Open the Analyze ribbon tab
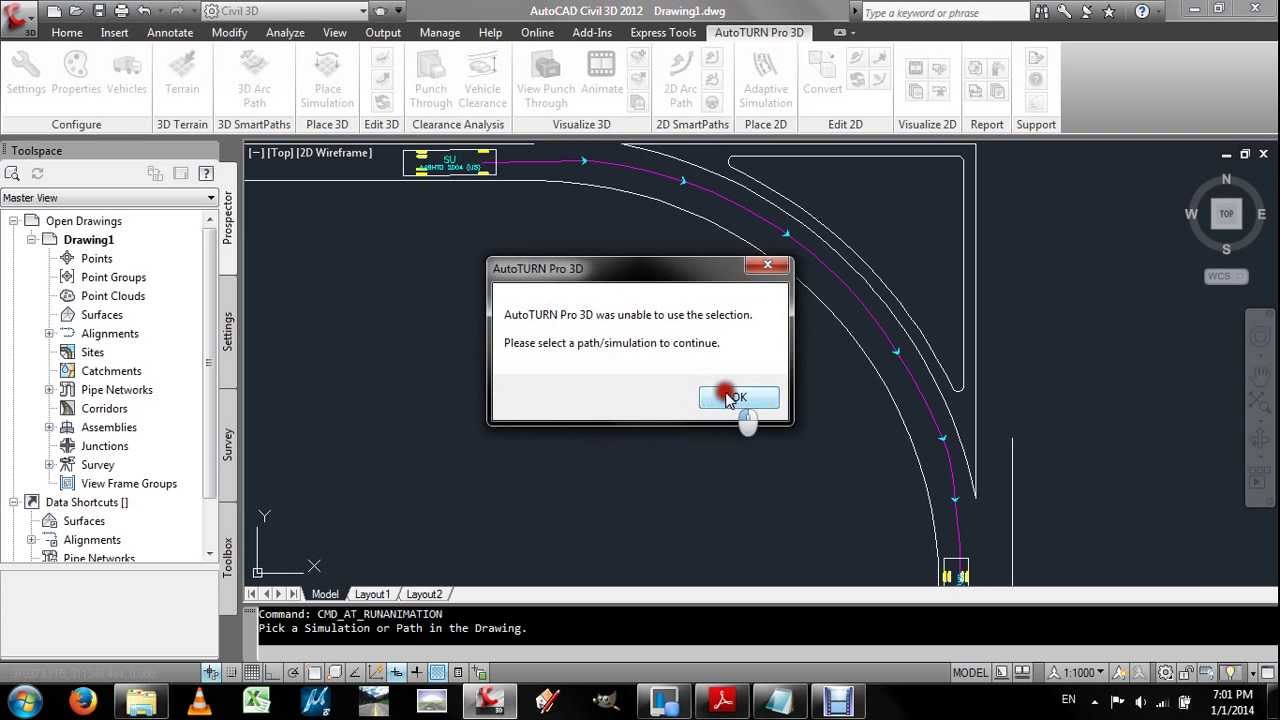1280x720 pixels. click(x=285, y=32)
